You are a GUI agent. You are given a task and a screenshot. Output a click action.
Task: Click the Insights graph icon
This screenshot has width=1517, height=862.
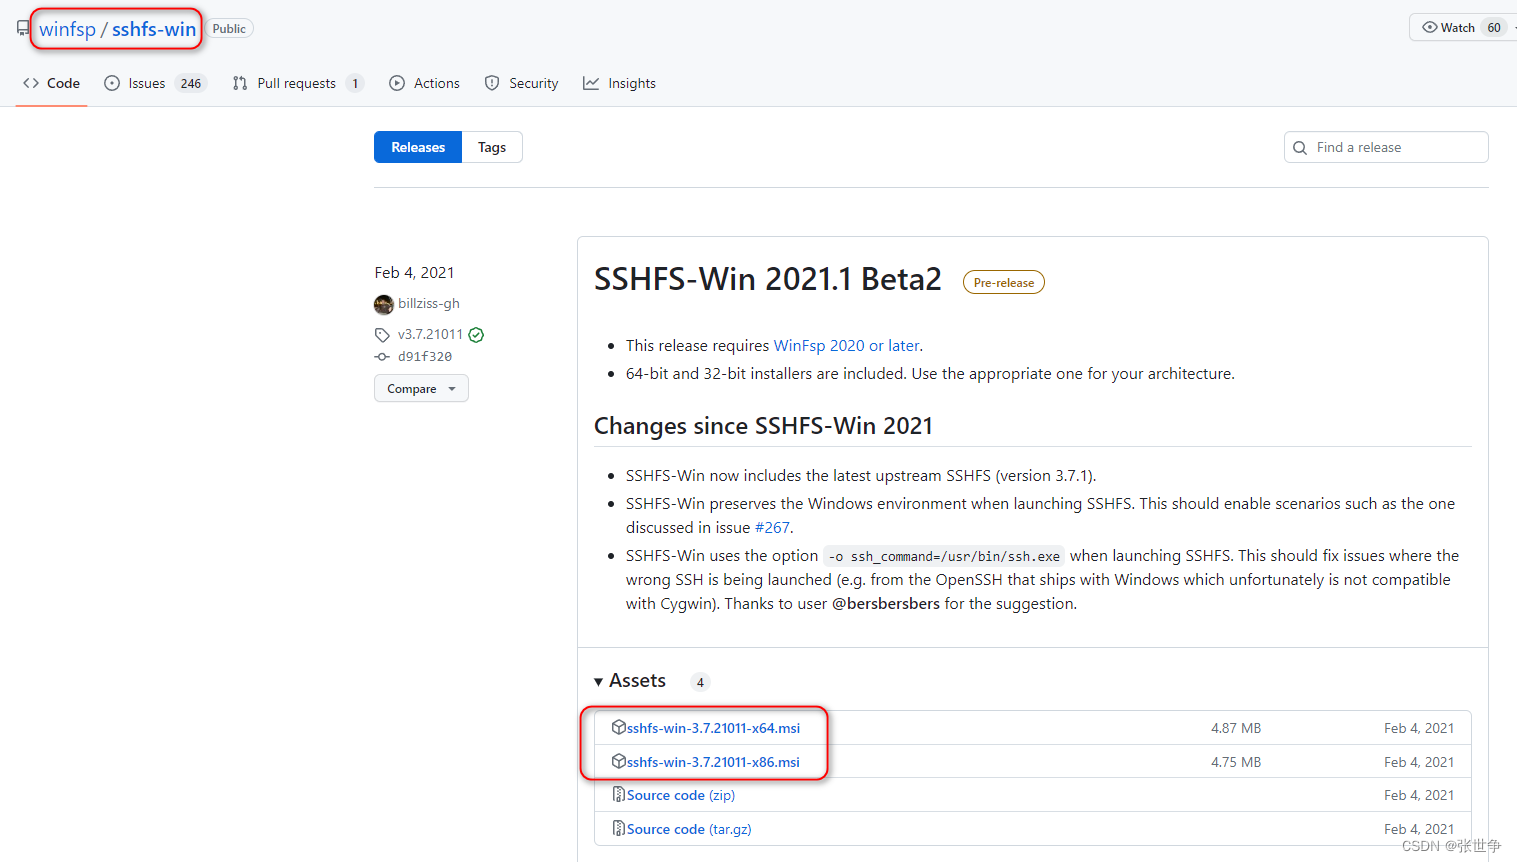coord(591,83)
